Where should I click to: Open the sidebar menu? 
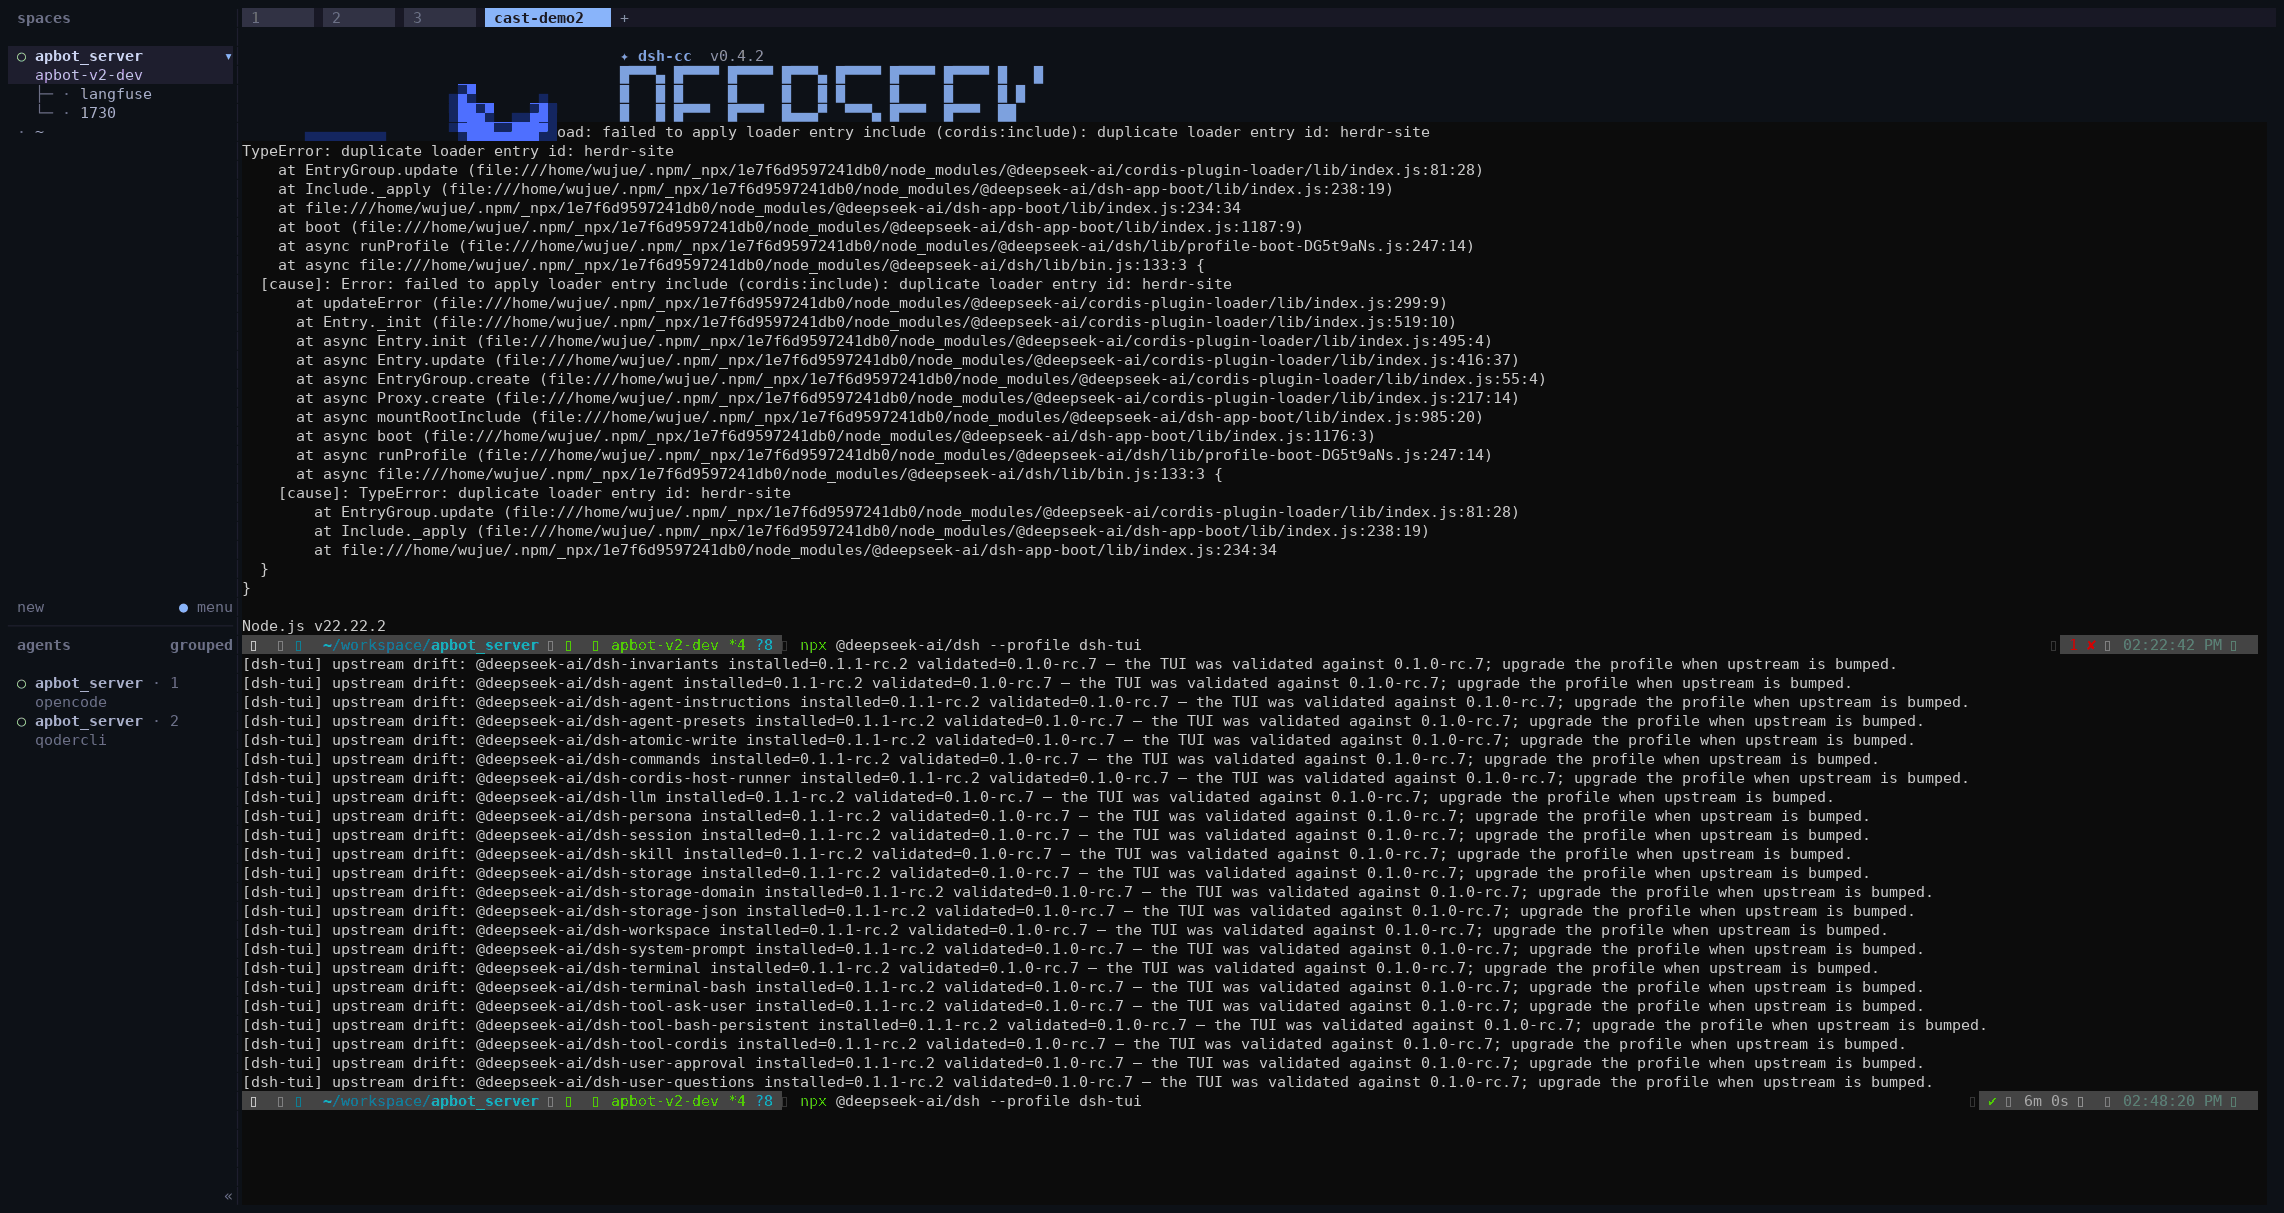[x=214, y=607]
